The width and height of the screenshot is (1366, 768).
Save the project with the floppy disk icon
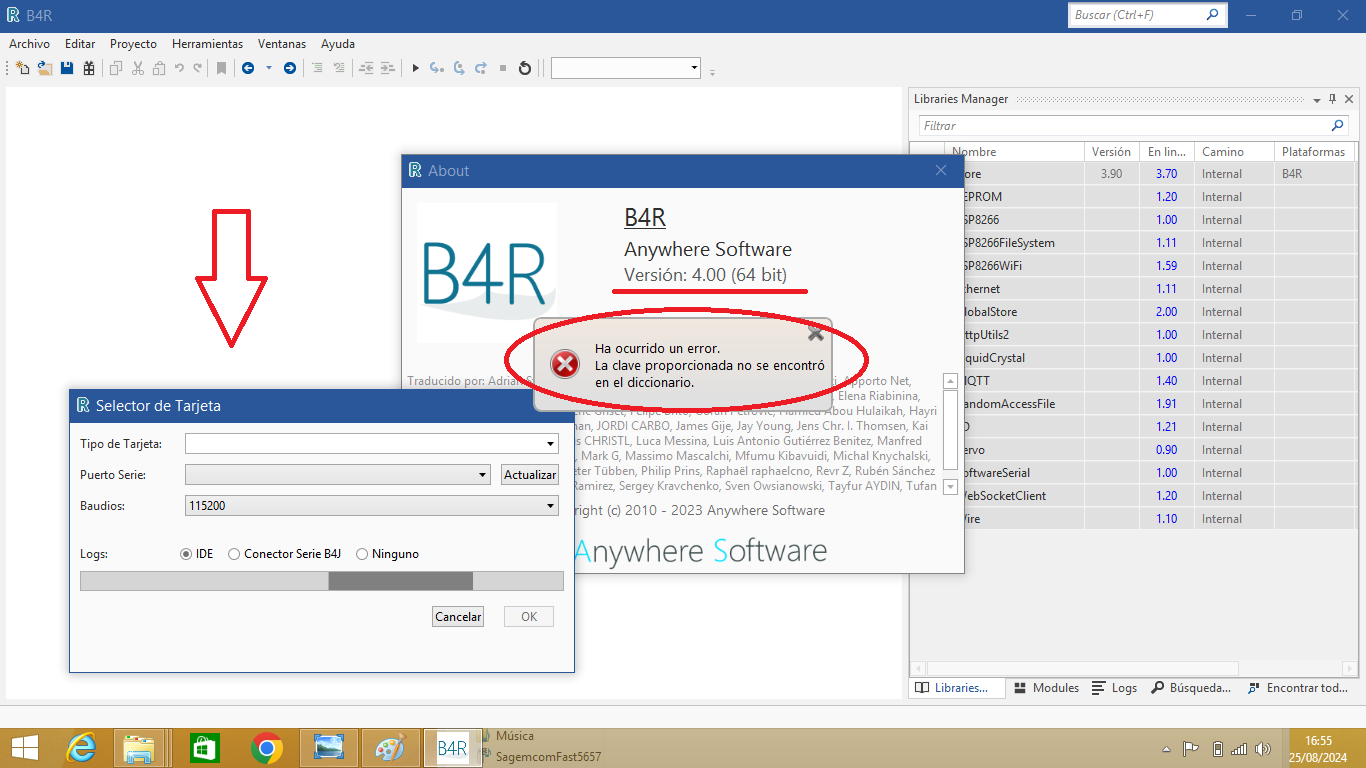67,68
